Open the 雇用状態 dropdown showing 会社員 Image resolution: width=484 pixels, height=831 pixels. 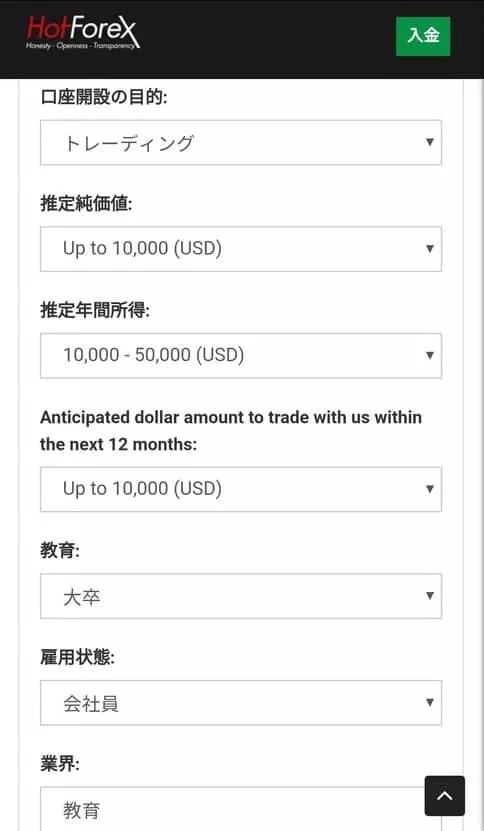(x=241, y=703)
